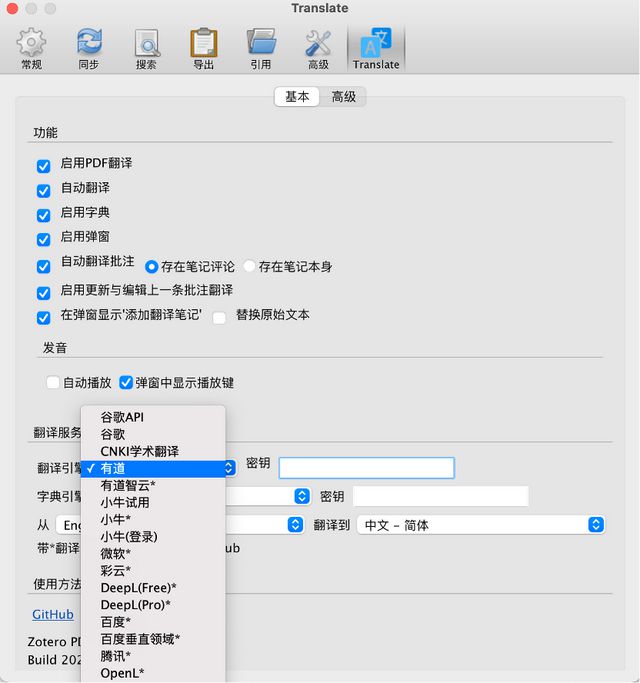Open the 翻译到 target language dropdown
The image size is (640, 683).
click(x=481, y=525)
